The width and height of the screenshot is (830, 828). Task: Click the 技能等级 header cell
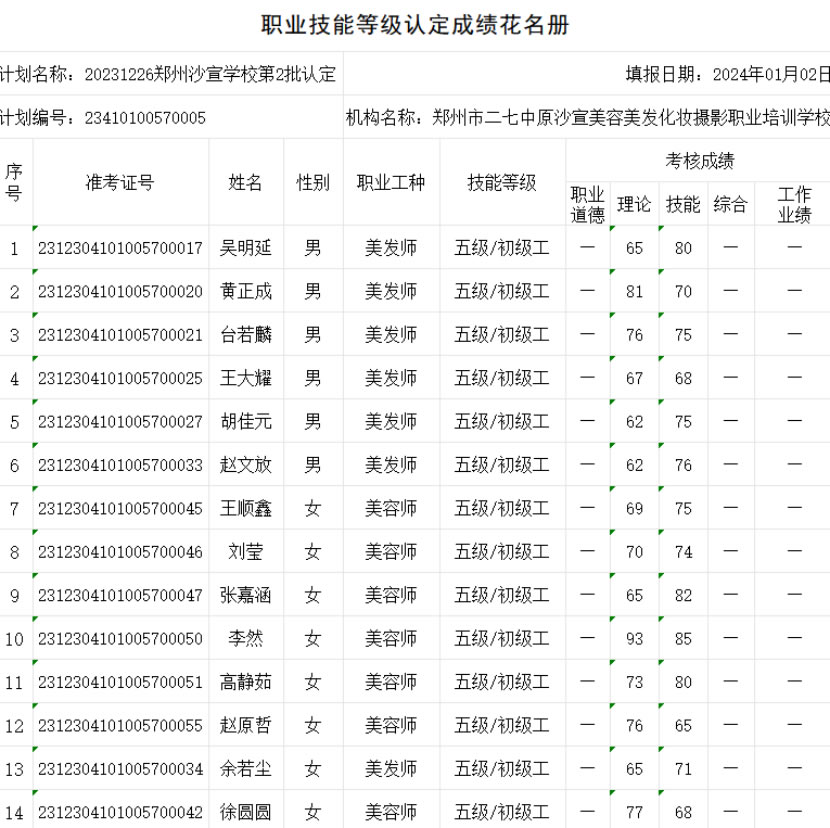(502, 182)
